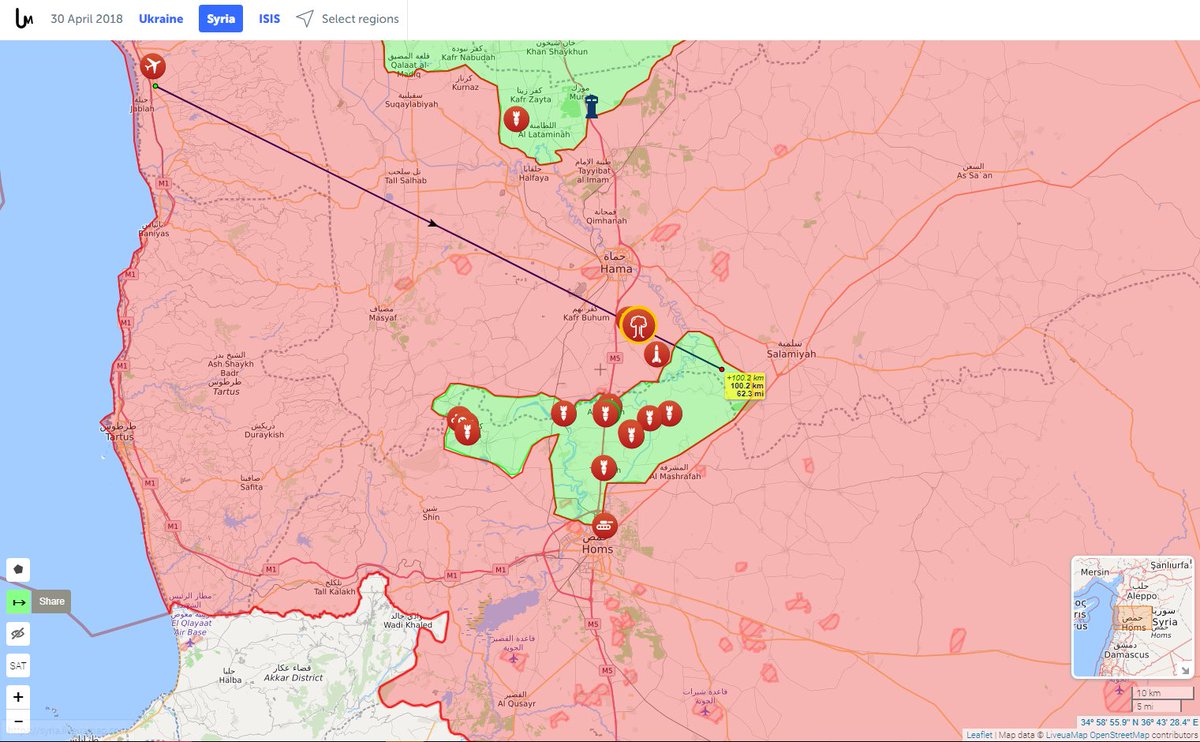Screen dimensions: 1200x742
Task: Click the rocket marker below the explosion icon
Action: coord(656,354)
